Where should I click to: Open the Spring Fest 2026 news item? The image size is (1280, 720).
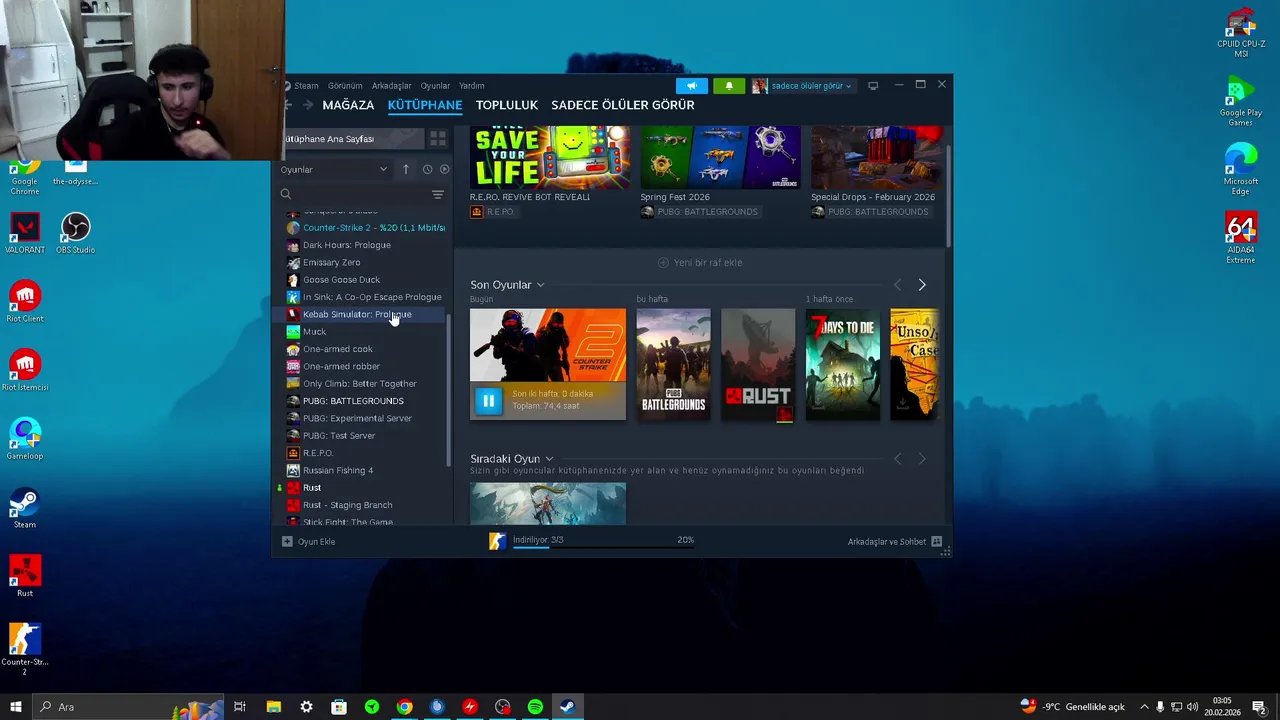pyautogui.click(x=720, y=158)
